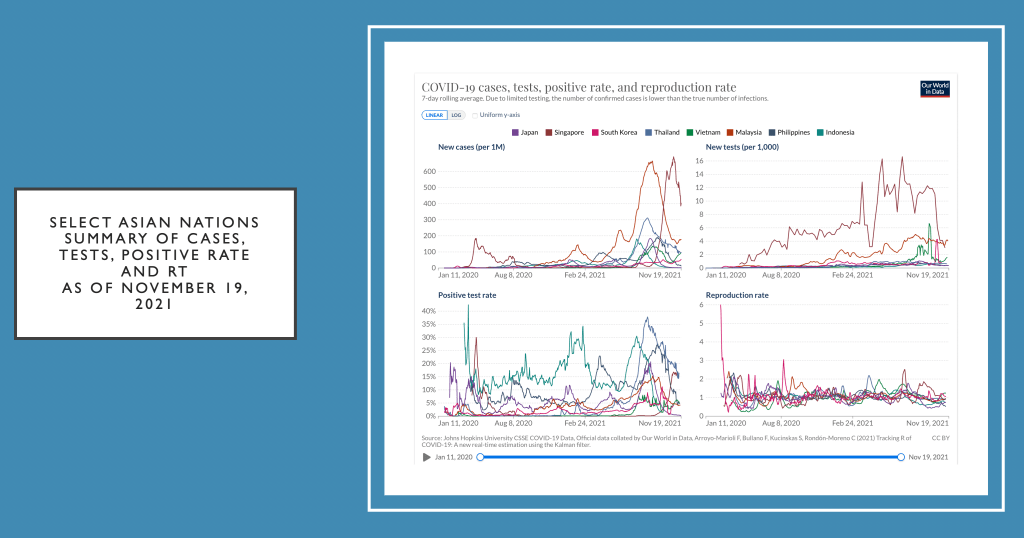The height and width of the screenshot is (538, 1024).
Task: Click the timeline start handle
Action: pos(480,457)
